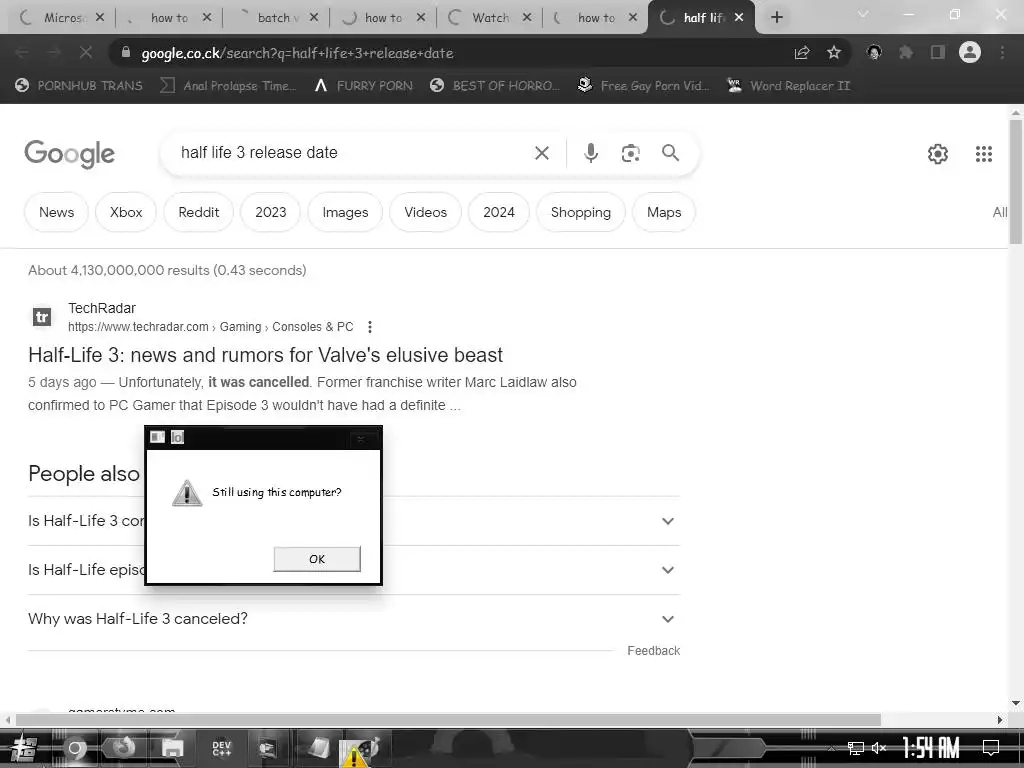Start a voice search with microphone
Screen dimensions: 1024x768
(590, 153)
